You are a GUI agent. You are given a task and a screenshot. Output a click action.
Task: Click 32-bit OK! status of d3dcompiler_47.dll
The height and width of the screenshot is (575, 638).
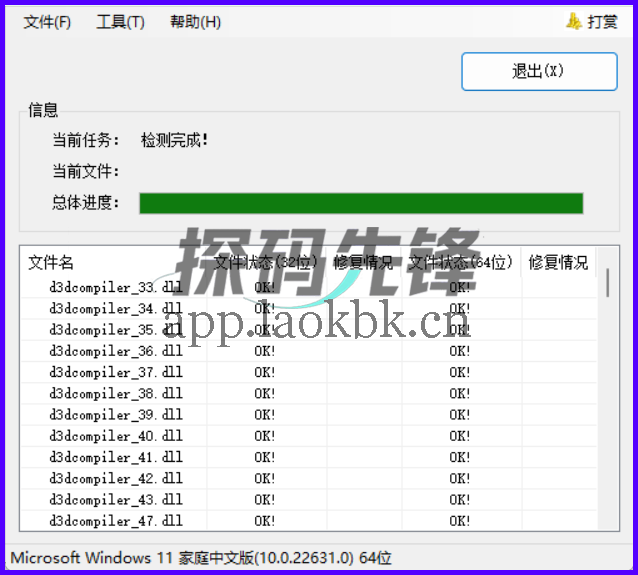point(264,520)
